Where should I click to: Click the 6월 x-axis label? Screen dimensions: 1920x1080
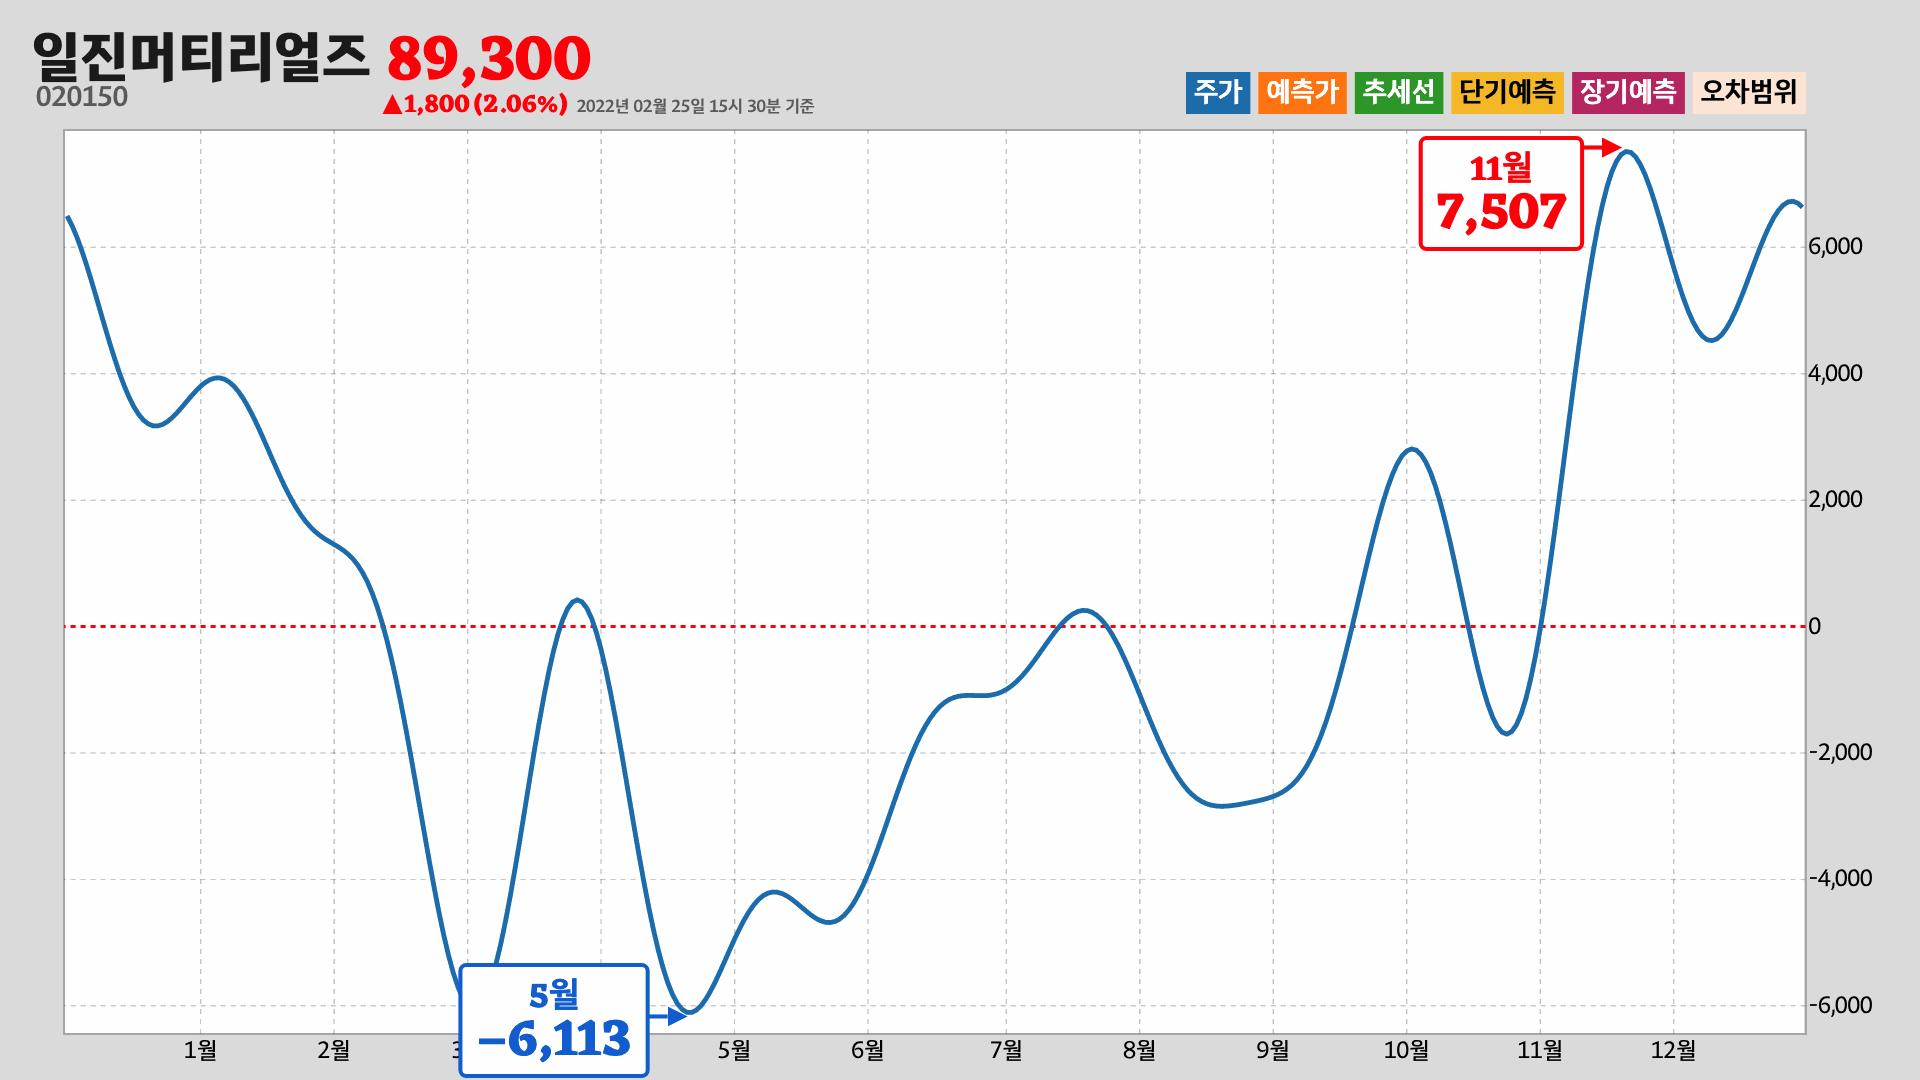(868, 1050)
